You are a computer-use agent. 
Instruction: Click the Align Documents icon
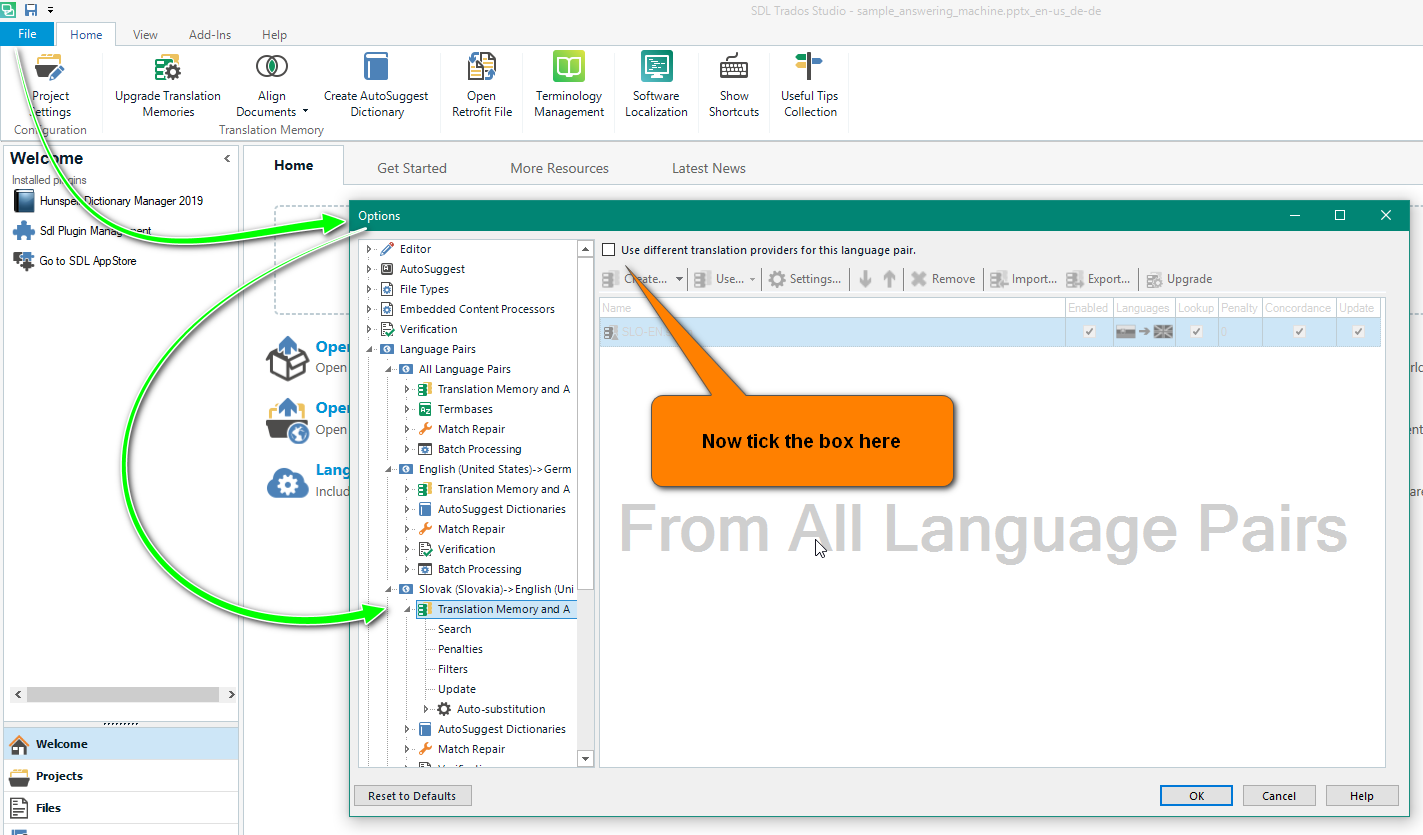[272, 68]
